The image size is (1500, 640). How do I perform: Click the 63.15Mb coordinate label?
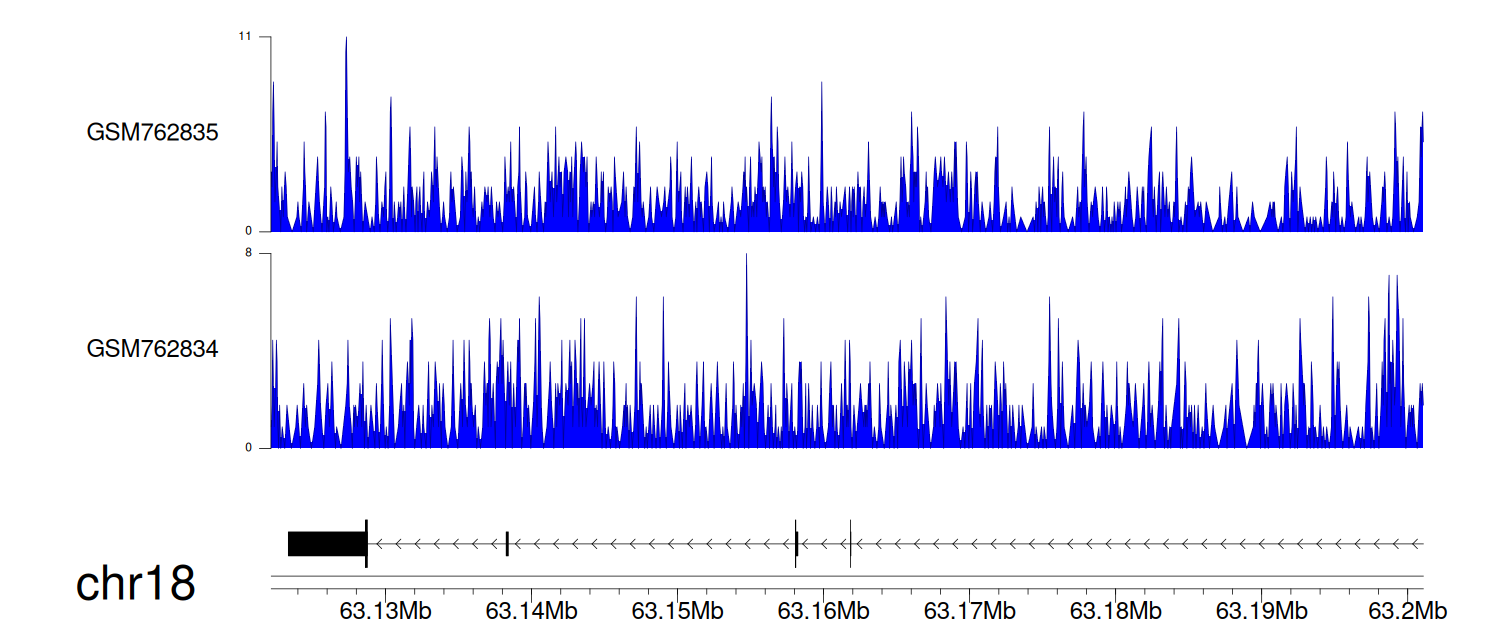(x=677, y=610)
